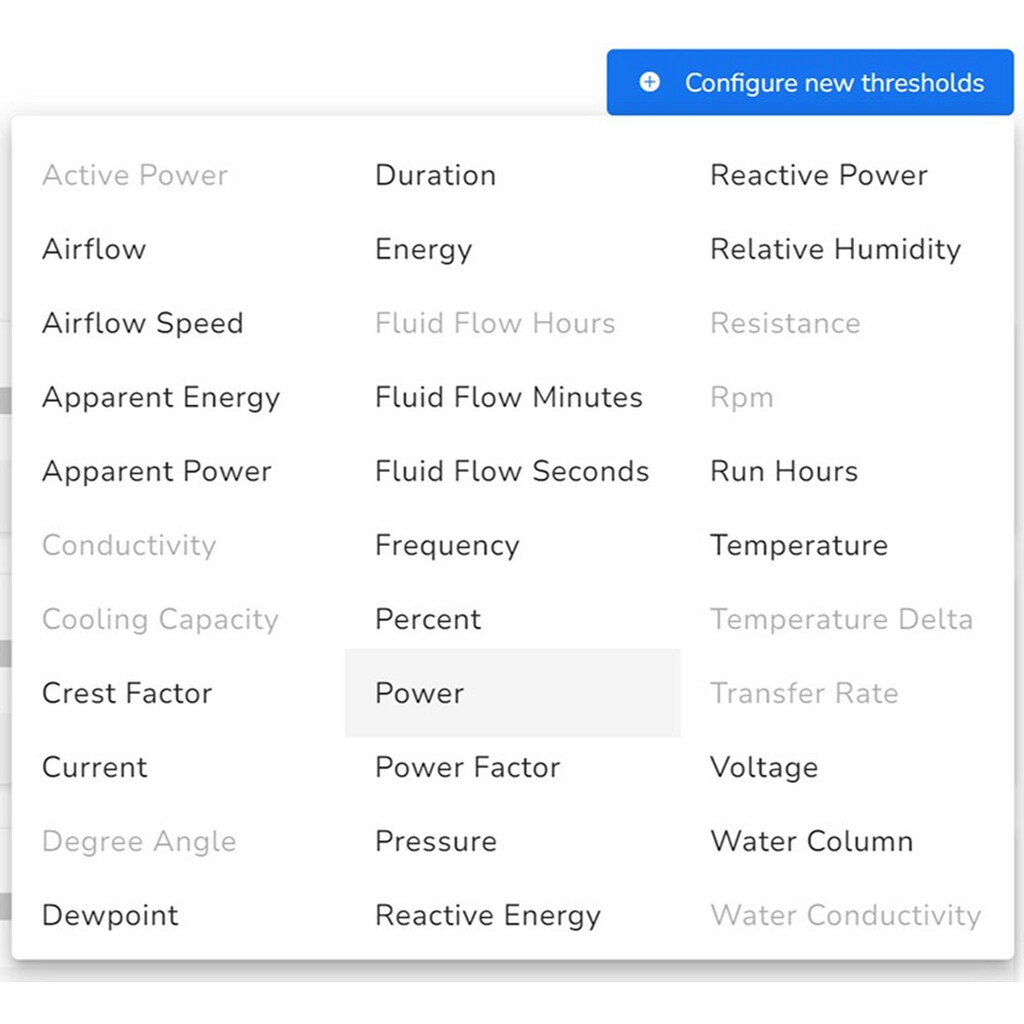Pick Water Column option
The image size is (1024, 1024).
(x=812, y=841)
